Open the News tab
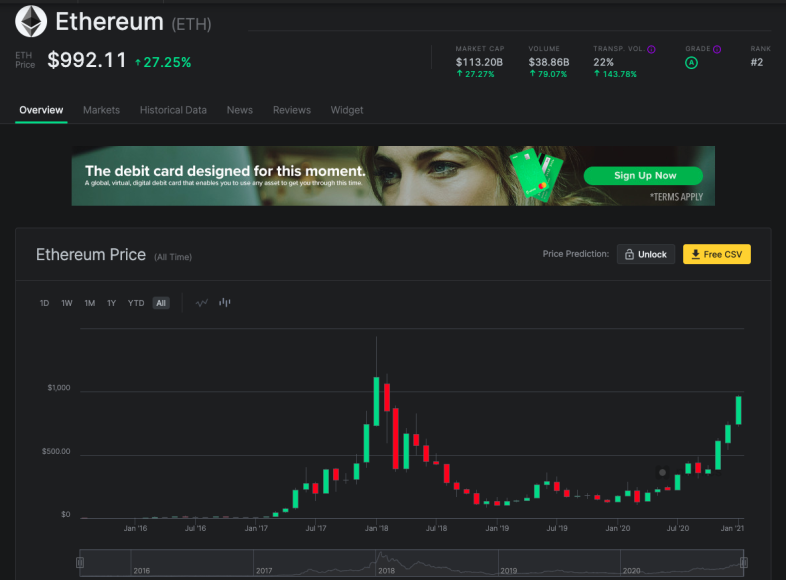The height and width of the screenshot is (580, 786). pyautogui.click(x=240, y=110)
